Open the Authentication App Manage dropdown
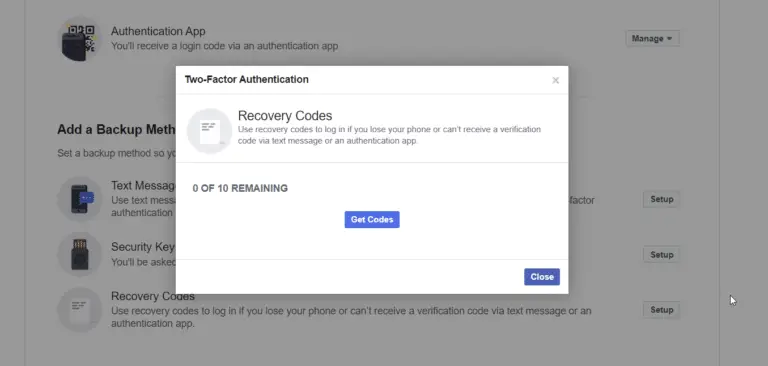The height and width of the screenshot is (366, 768). pos(652,38)
